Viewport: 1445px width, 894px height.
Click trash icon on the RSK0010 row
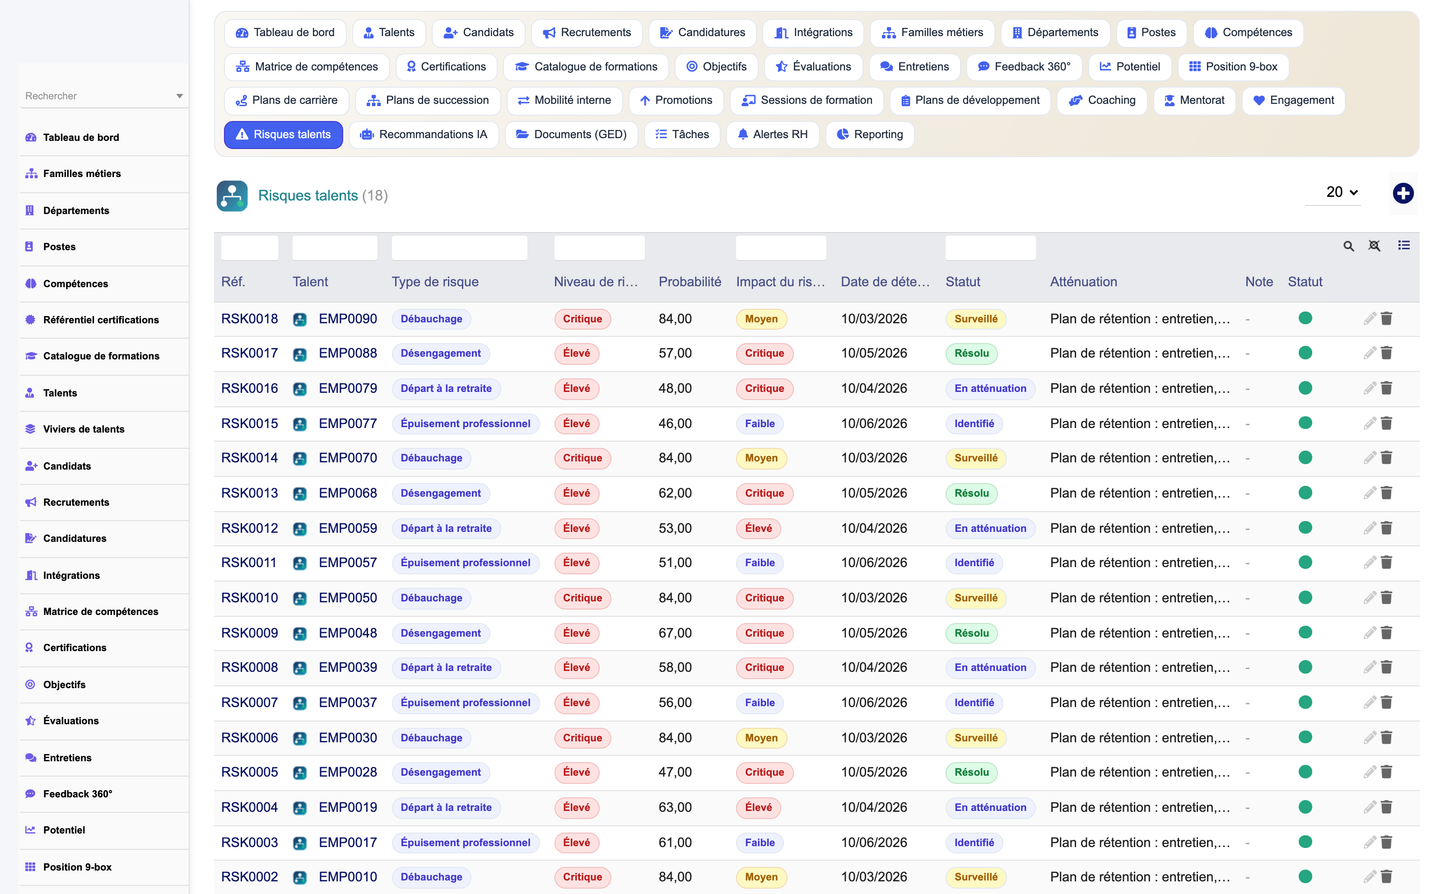(1387, 598)
